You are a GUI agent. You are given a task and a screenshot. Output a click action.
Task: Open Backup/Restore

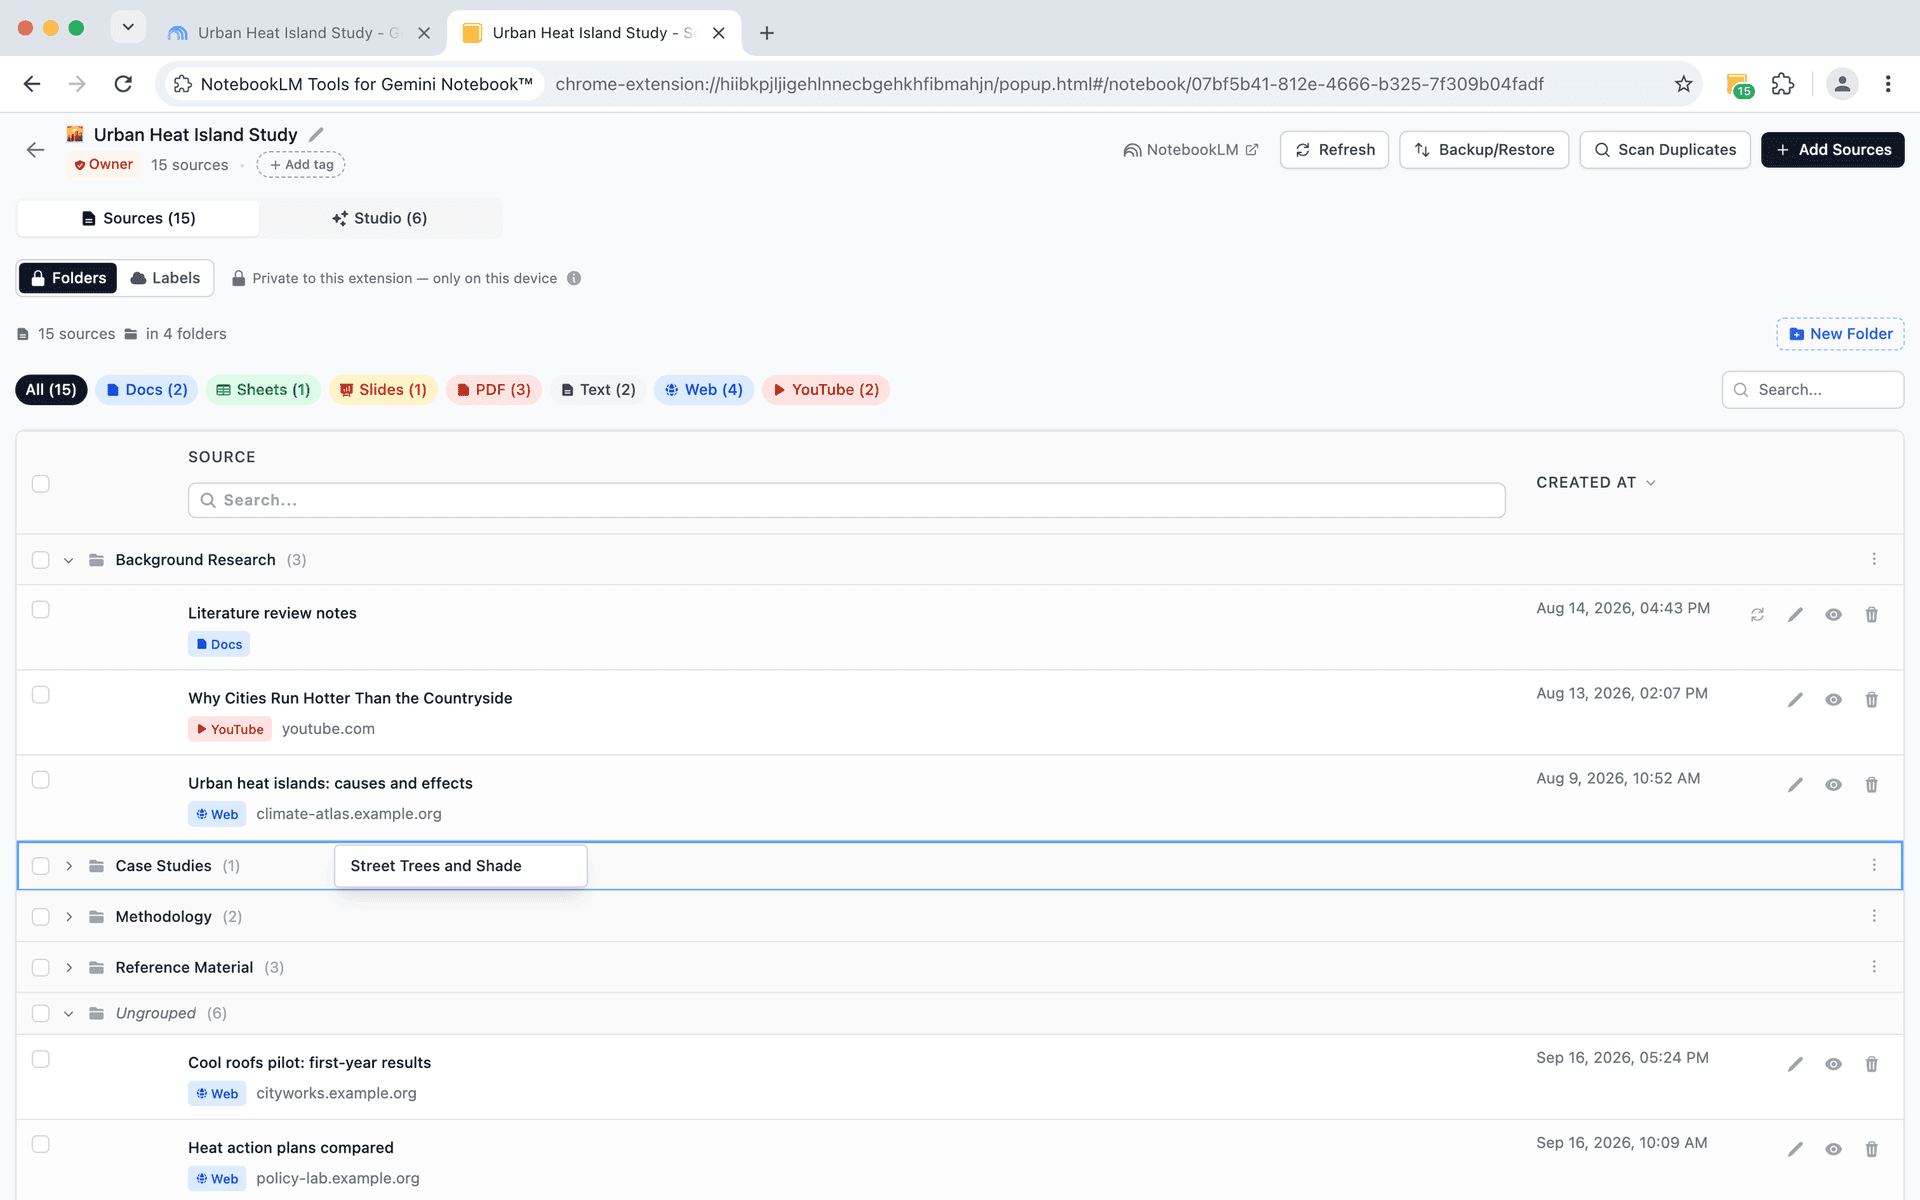(1484, 150)
